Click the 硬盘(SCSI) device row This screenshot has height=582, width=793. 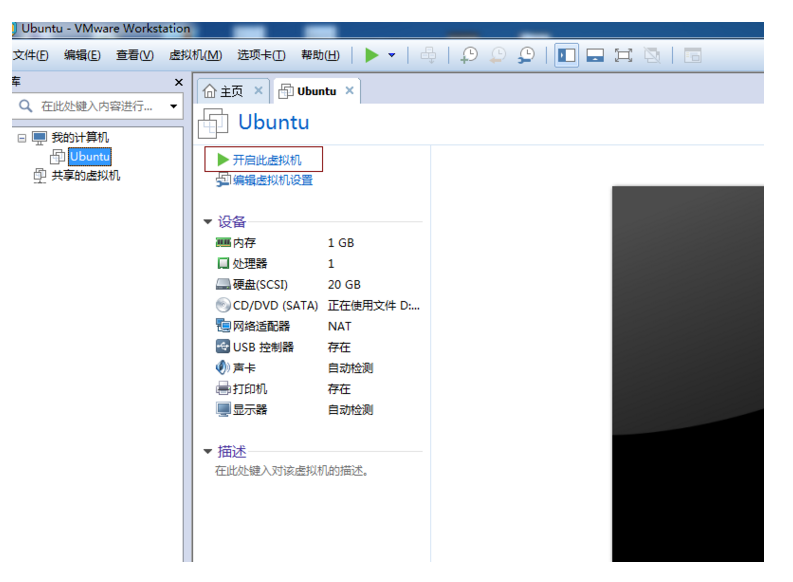(318, 285)
